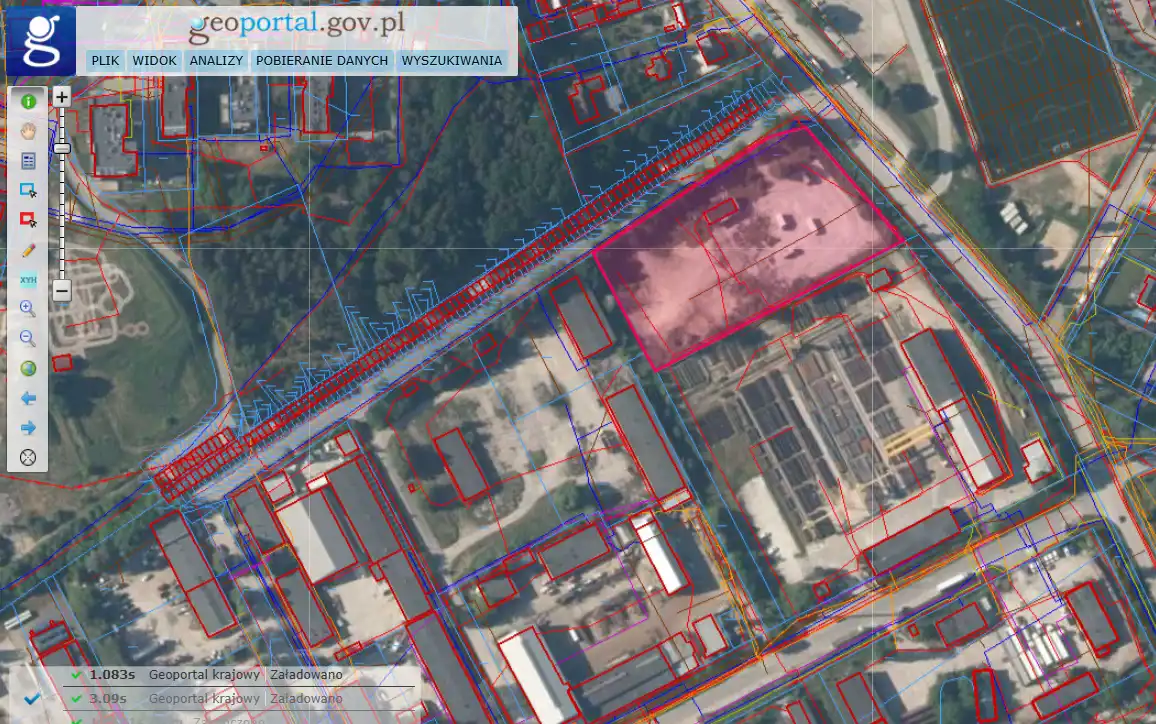Click the crossed-circle icon at toolbar bottom
Image resolution: width=1156 pixels, height=724 pixels.
(x=28, y=458)
